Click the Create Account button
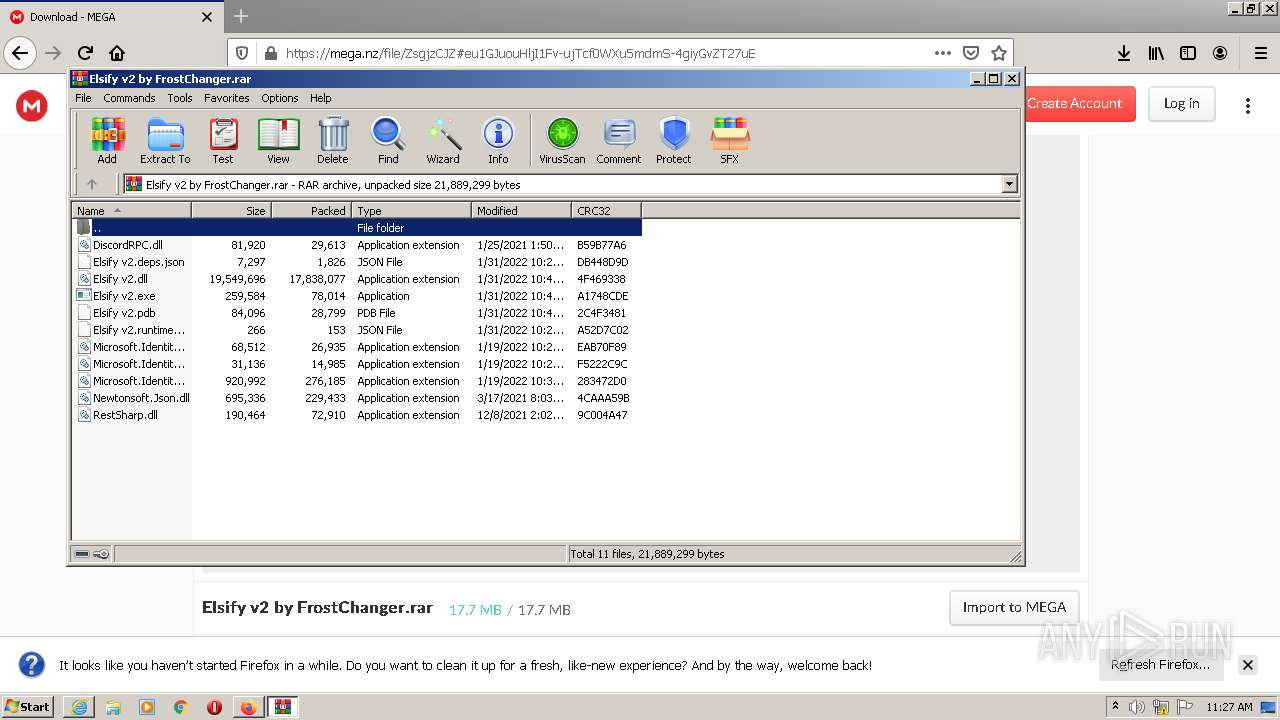The image size is (1280, 720). click(x=1074, y=103)
